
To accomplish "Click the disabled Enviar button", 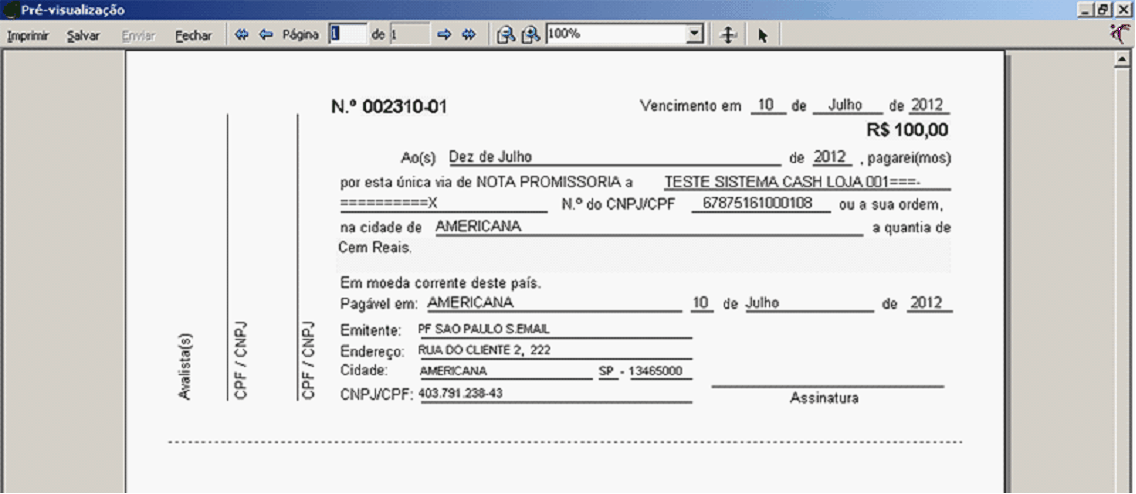I will [137, 35].
